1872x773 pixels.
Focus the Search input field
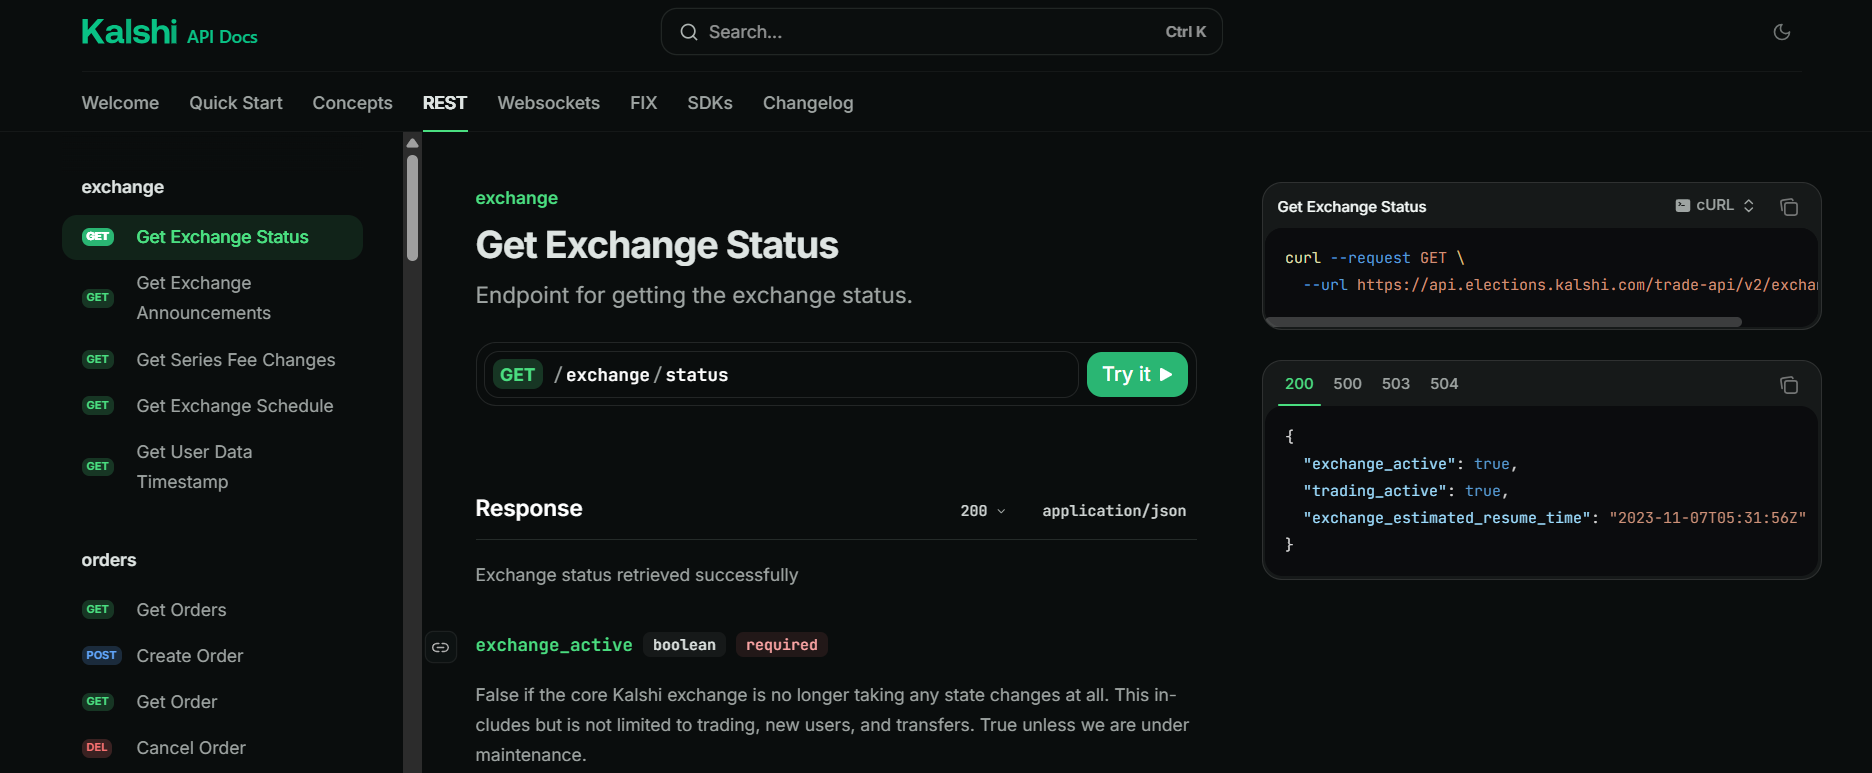click(941, 32)
